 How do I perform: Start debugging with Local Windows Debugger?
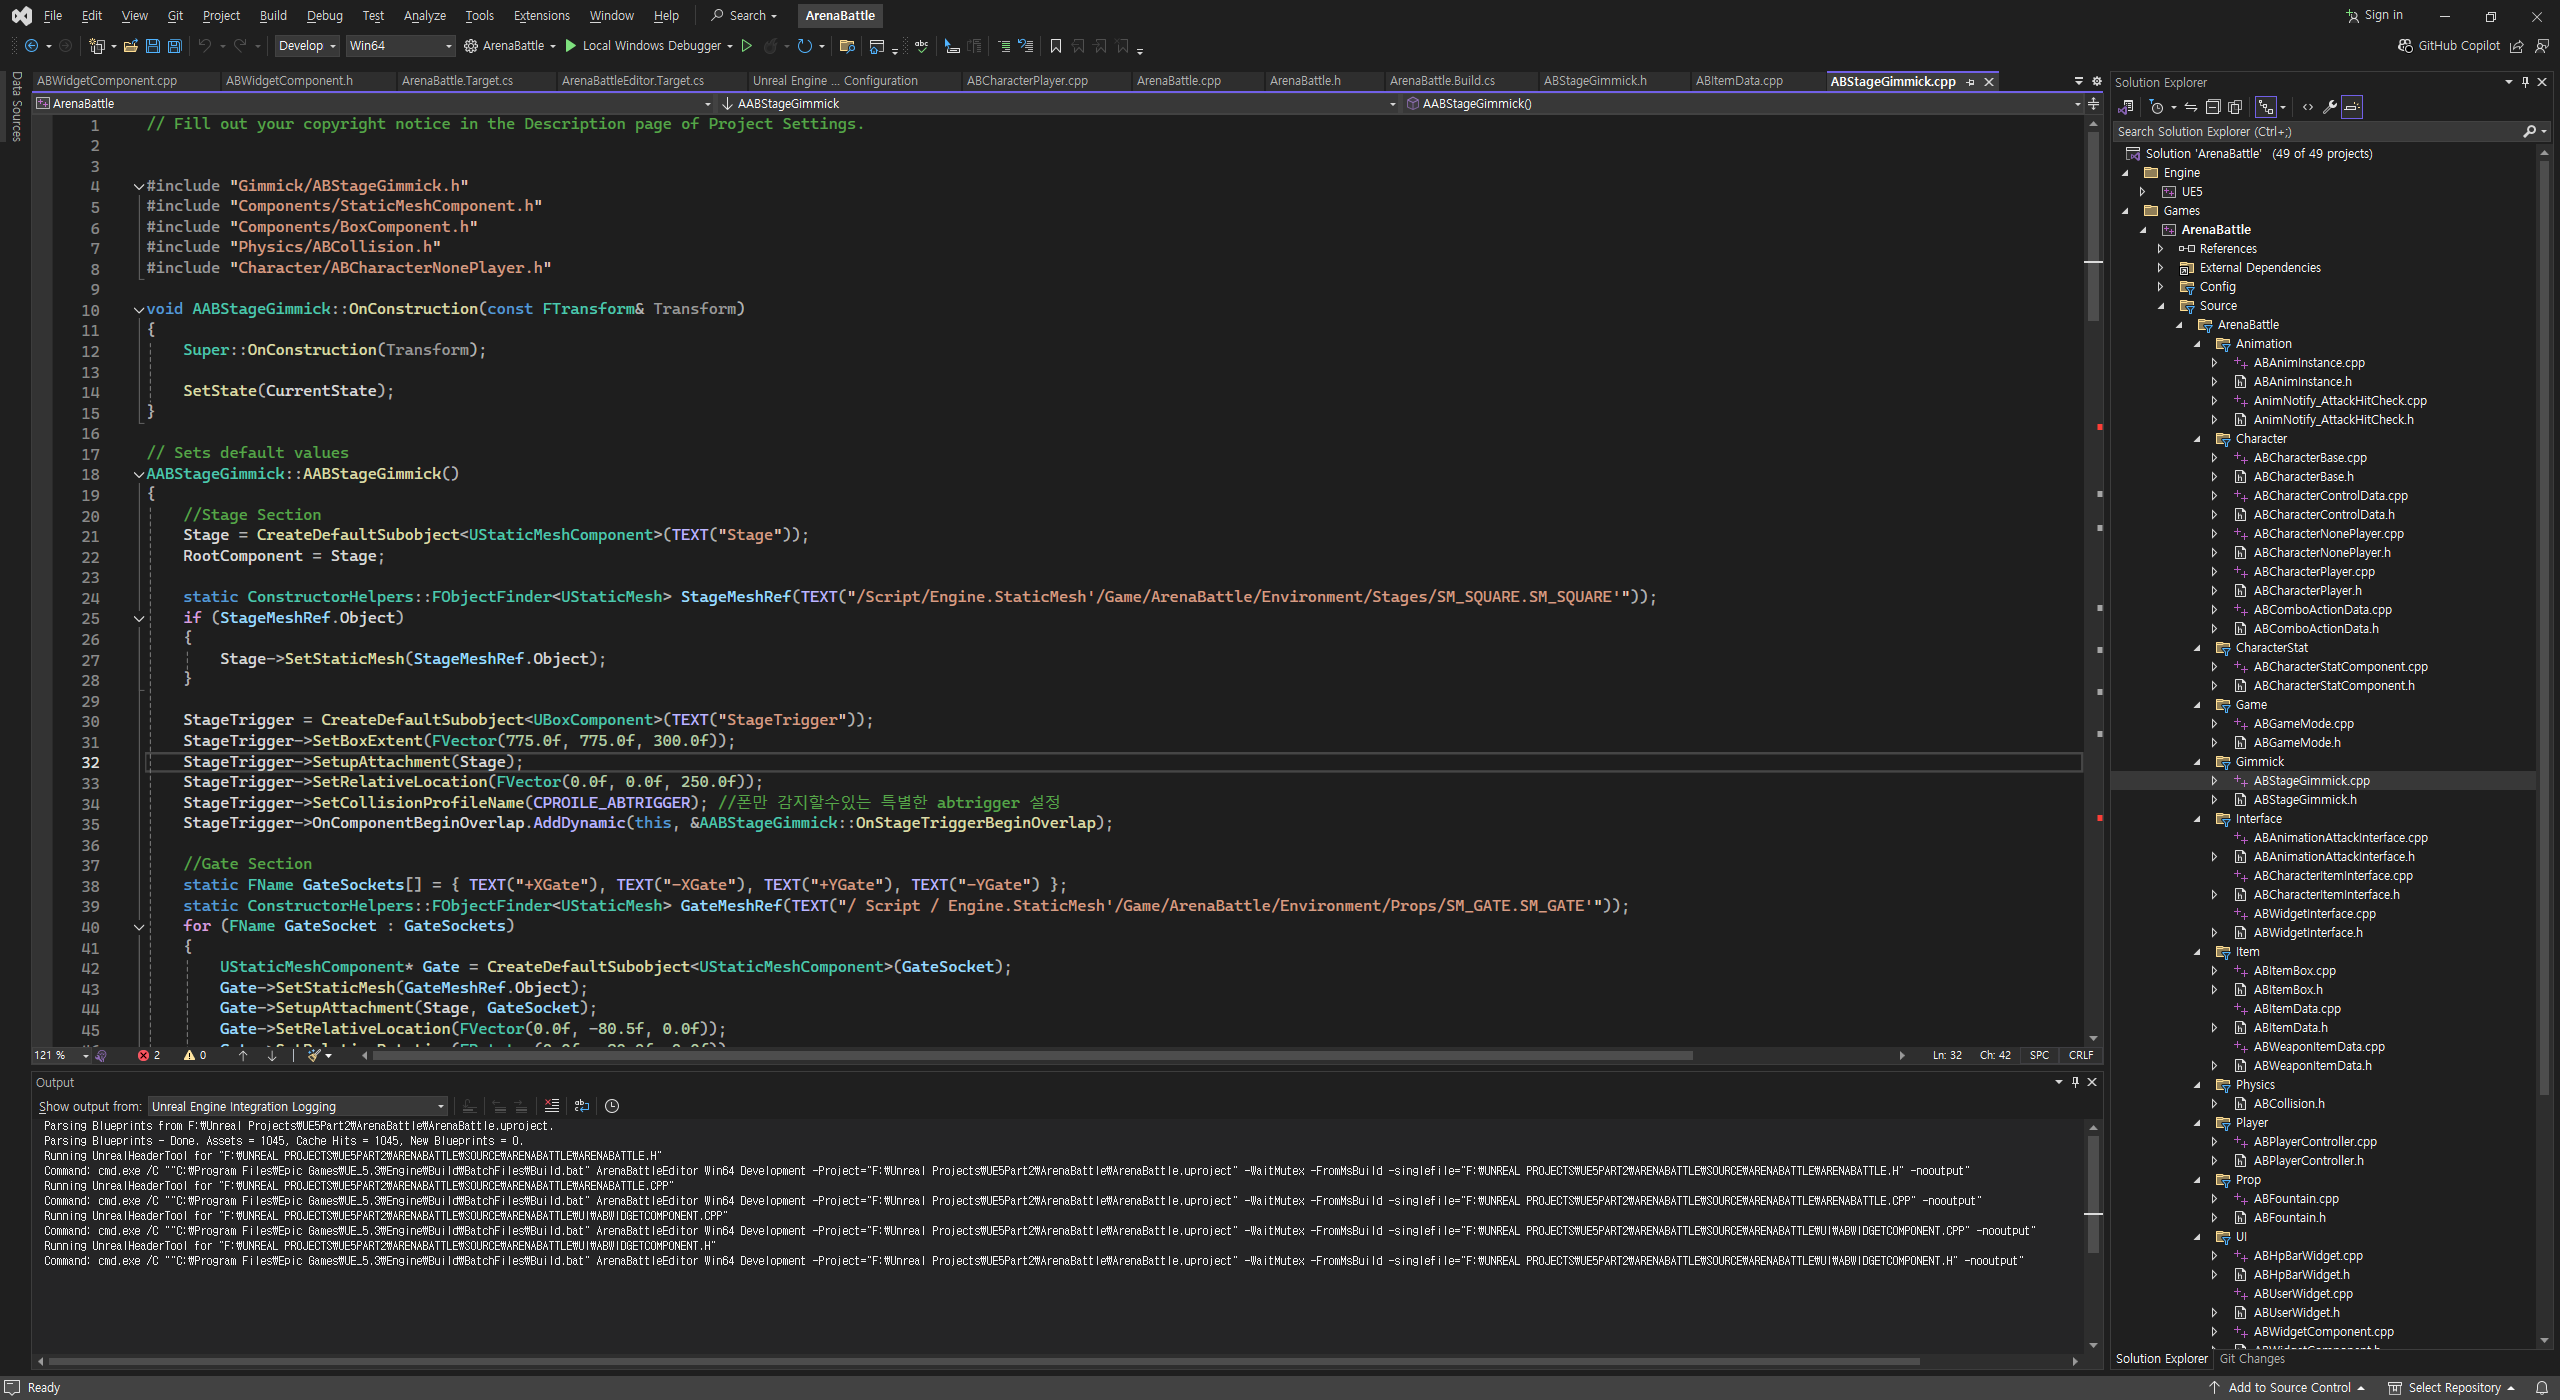click(648, 46)
